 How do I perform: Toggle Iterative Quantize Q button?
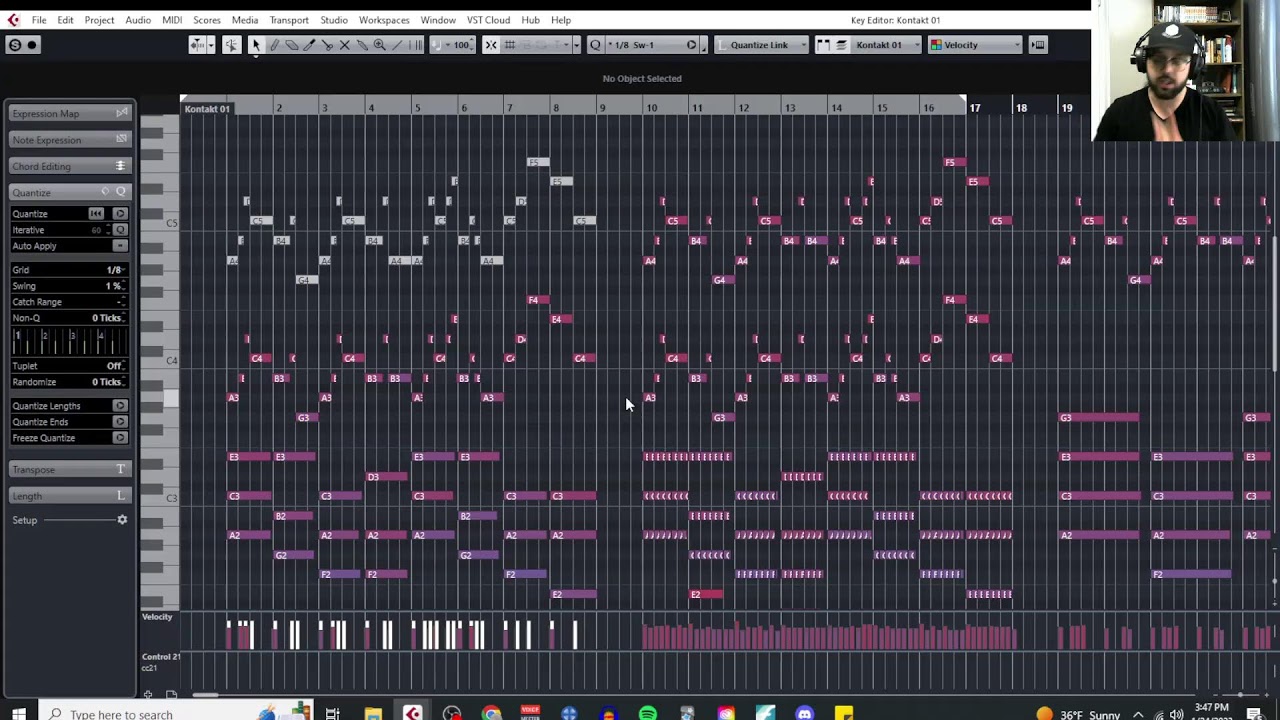click(x=120, y=230)
